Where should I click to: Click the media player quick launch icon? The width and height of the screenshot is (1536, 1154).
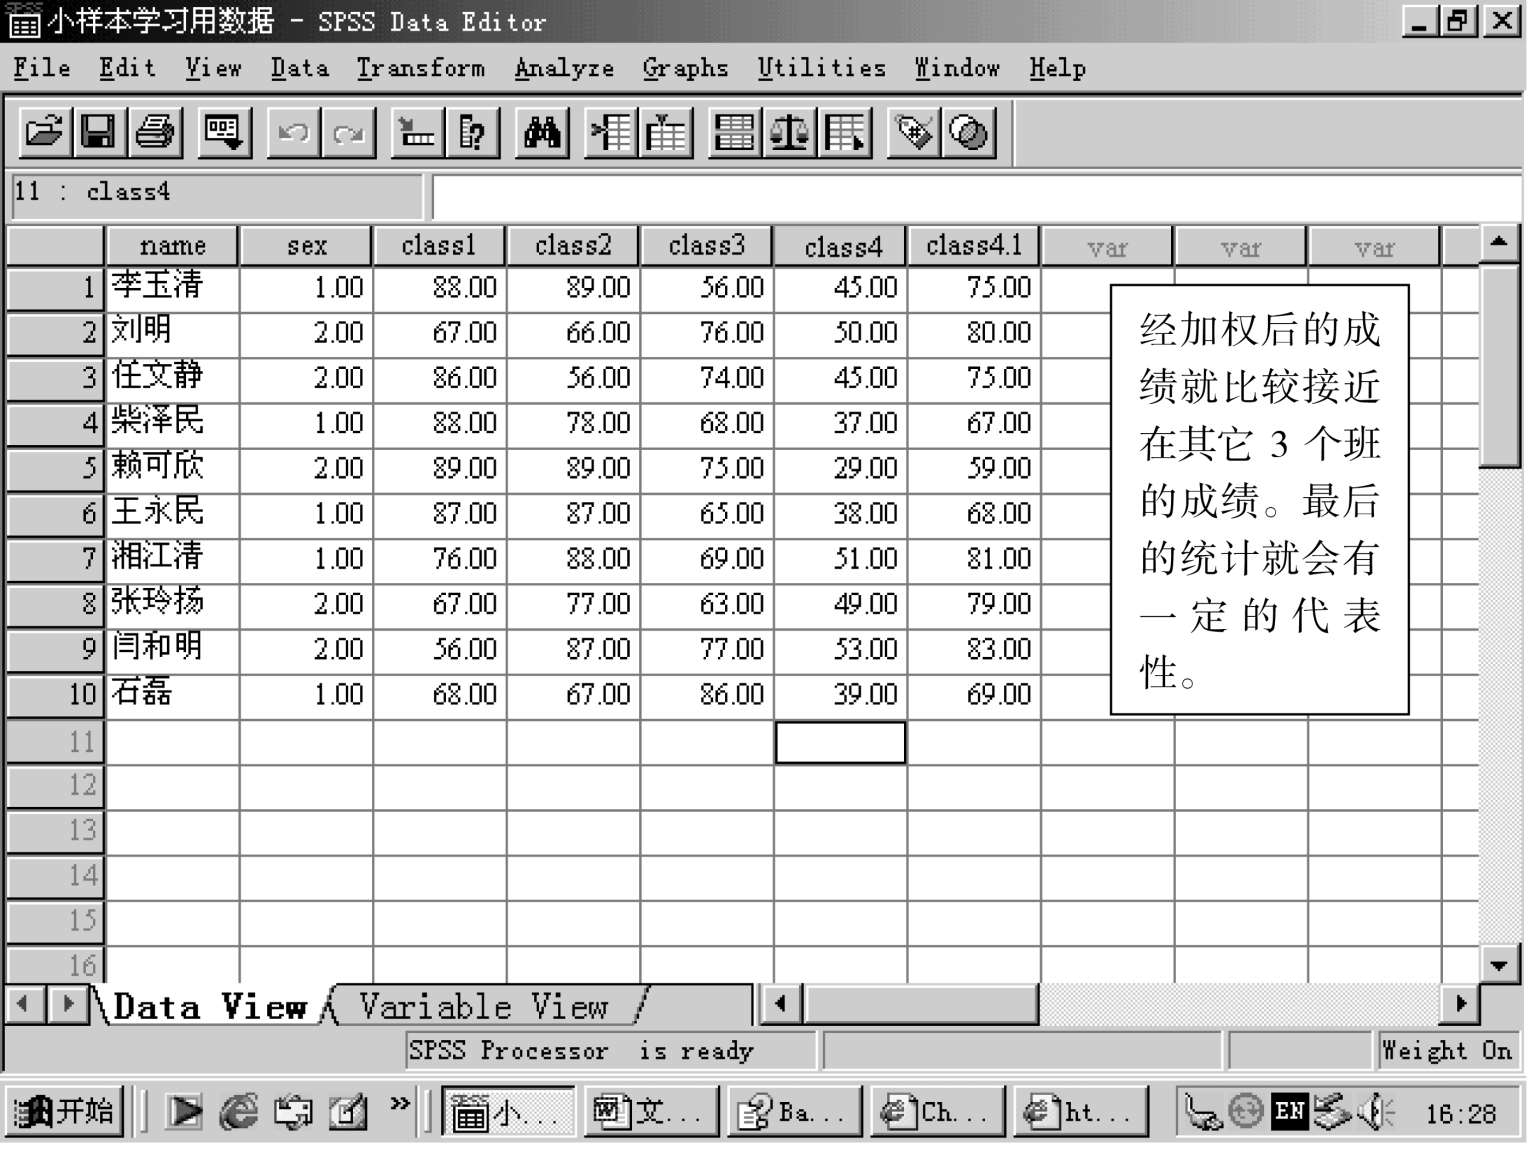pos(184,1111)
